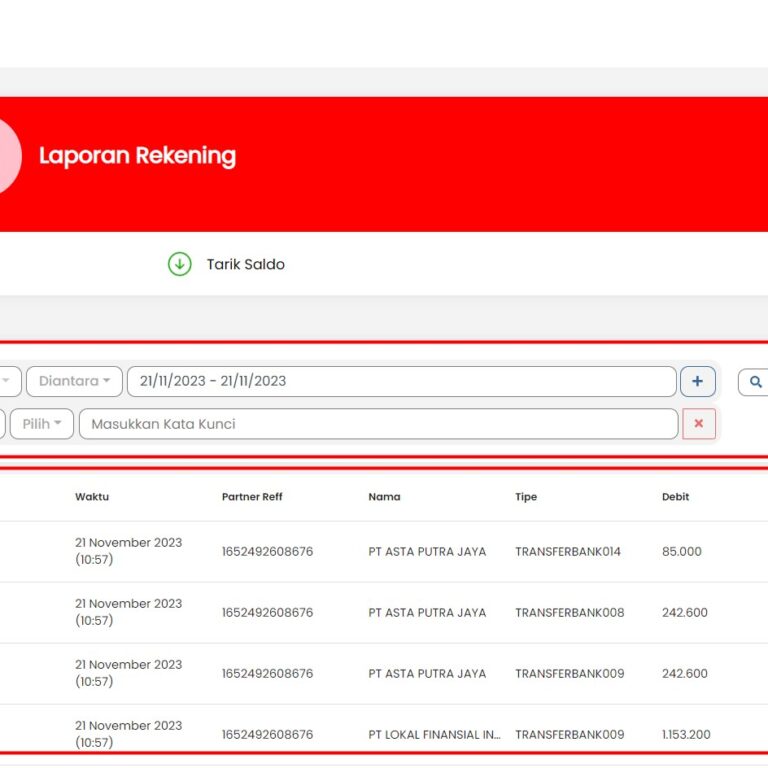Click the Laporan Rekening heading
The height and width of the screenshot is (768, 768).
[137, 156]
